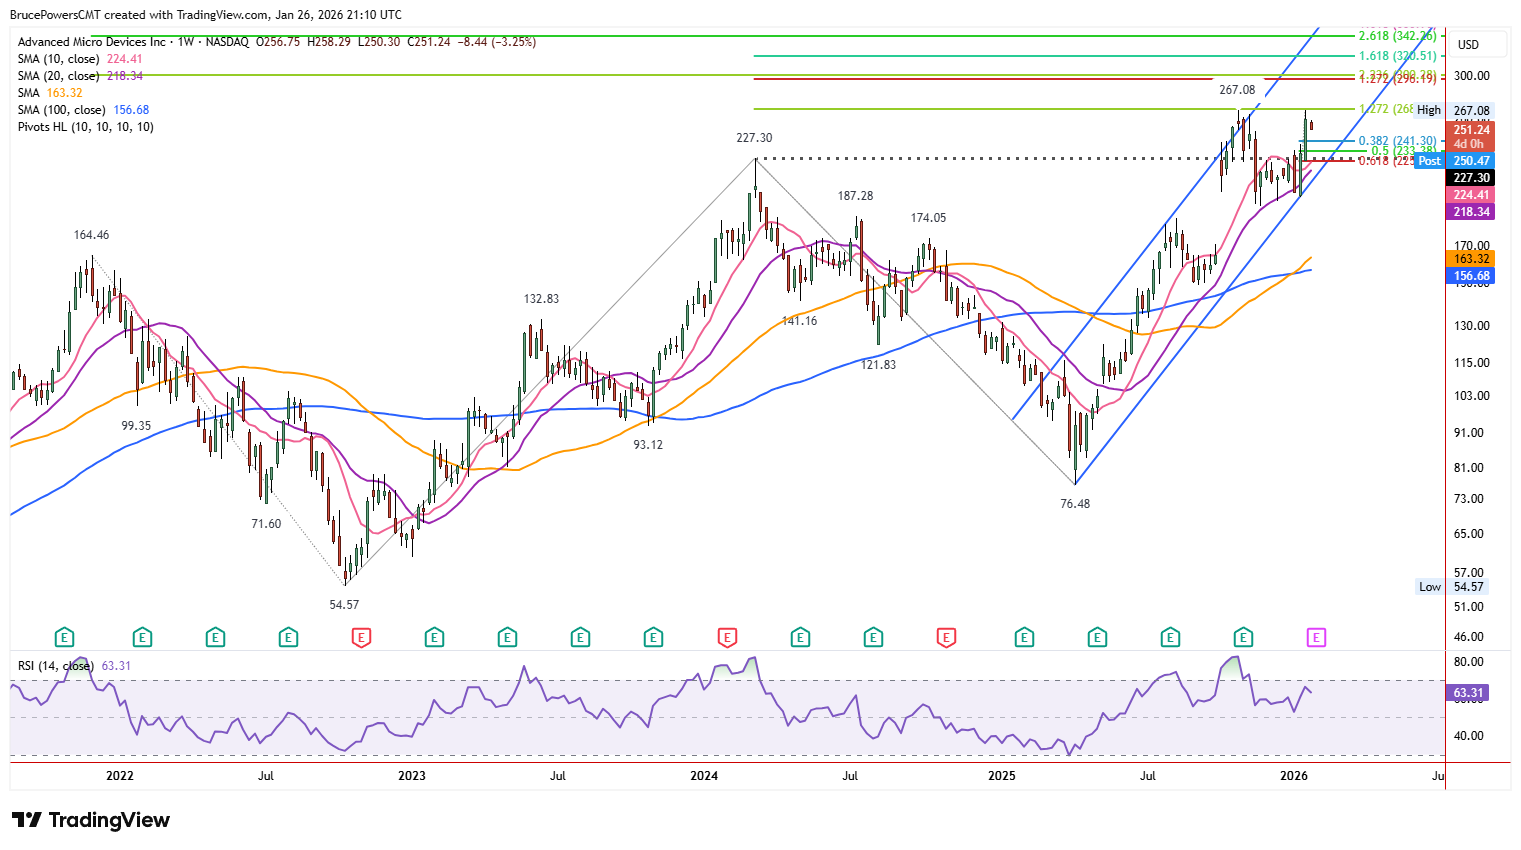Click the leftmost green earnings E marker
This screenshot has width=1521, height=850.
pos(64,637)
